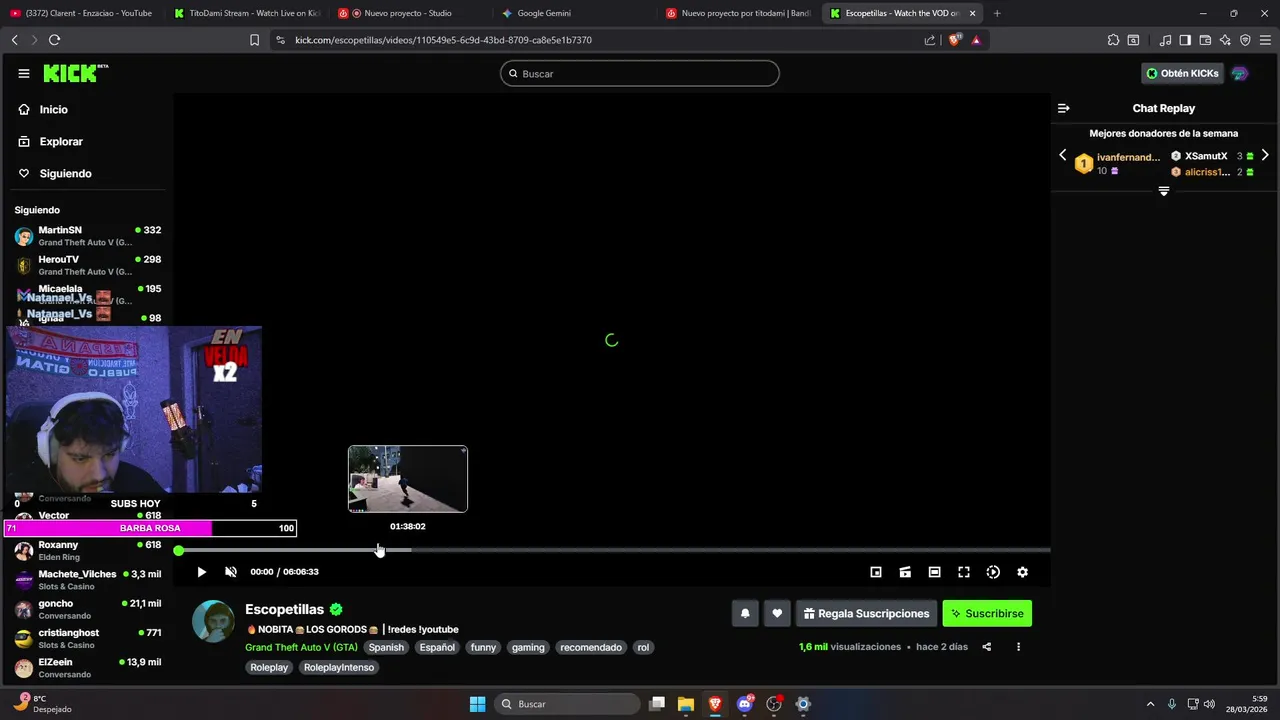1280x720 pixels.
Task: Toggle the browser sidebar panel
Action: point(1185,40)
